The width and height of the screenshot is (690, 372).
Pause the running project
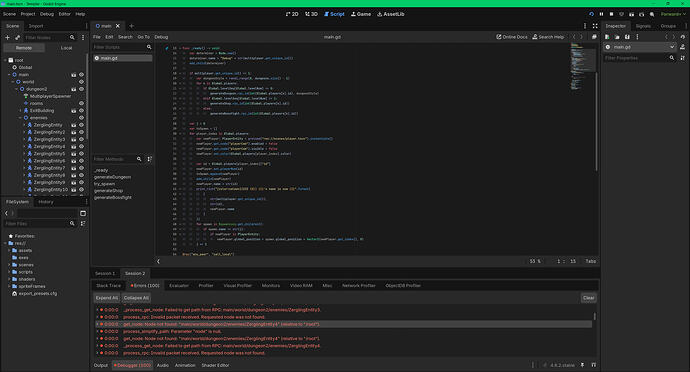(602, 14)
